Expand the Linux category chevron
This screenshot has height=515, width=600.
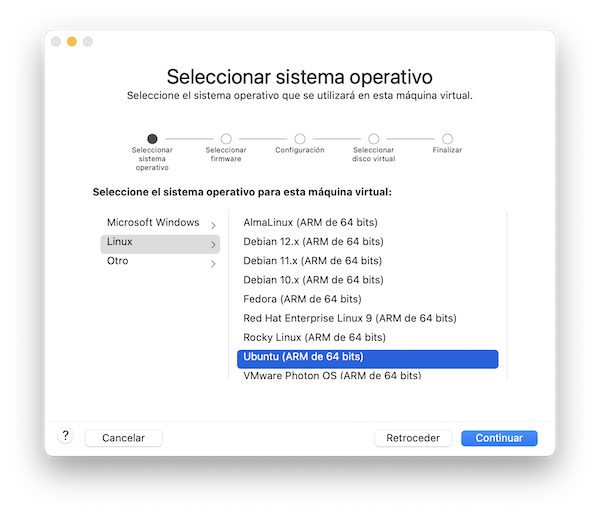point(213,244)
